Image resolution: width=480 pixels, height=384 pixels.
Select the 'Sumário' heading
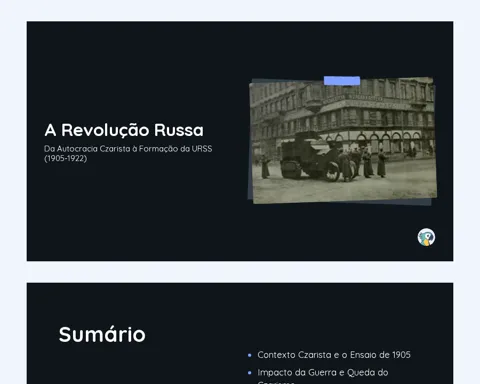102,334
